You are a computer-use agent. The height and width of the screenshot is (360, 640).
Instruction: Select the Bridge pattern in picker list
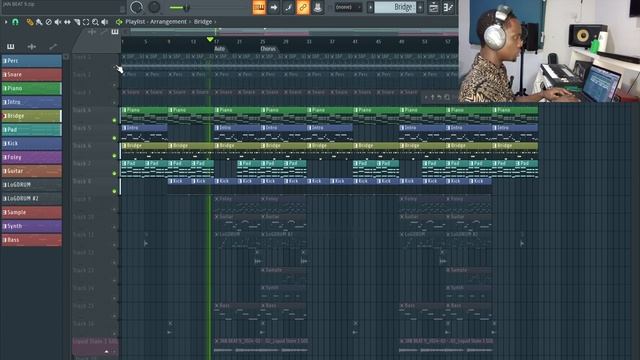tap(31, 116)
